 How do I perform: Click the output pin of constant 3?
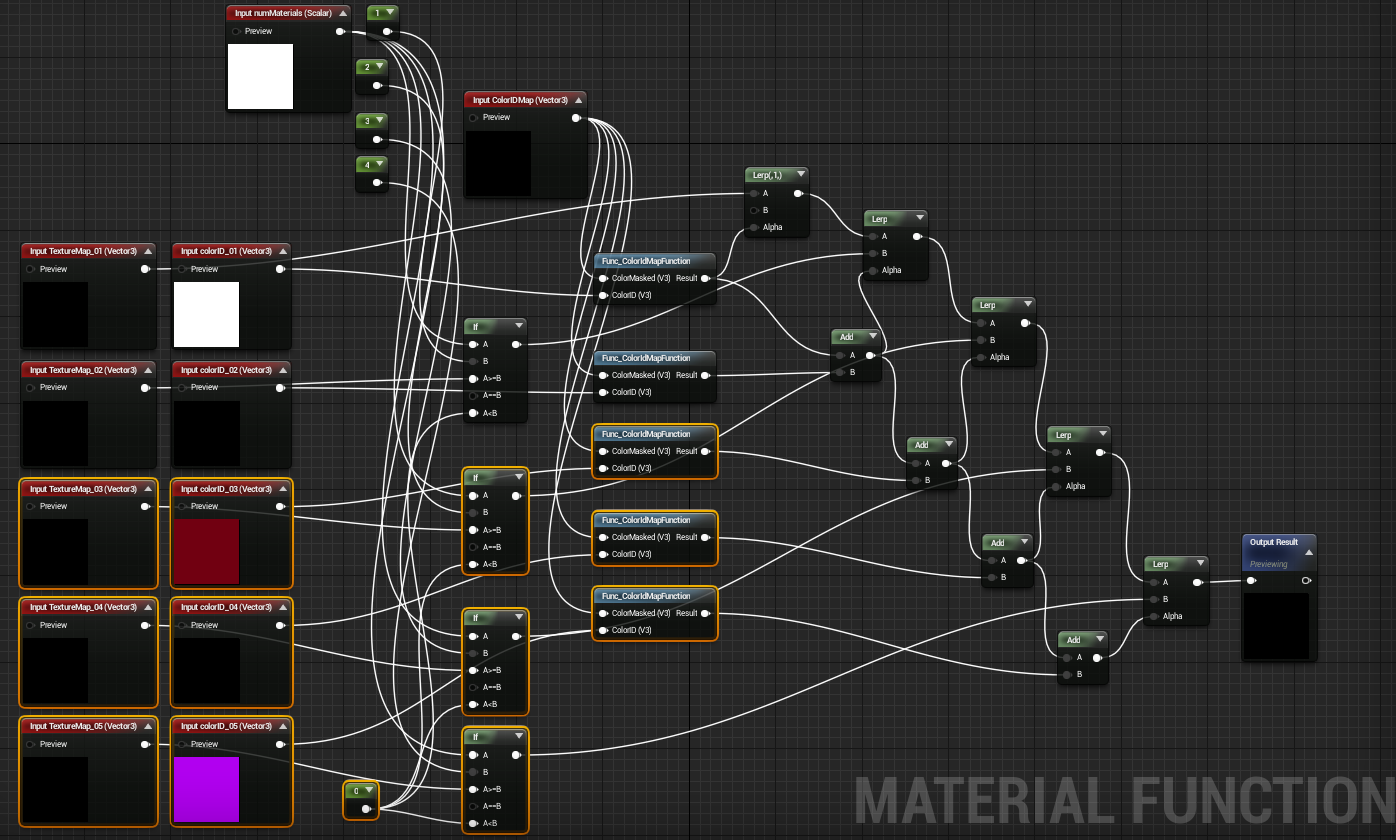click(x=377, y=140)
